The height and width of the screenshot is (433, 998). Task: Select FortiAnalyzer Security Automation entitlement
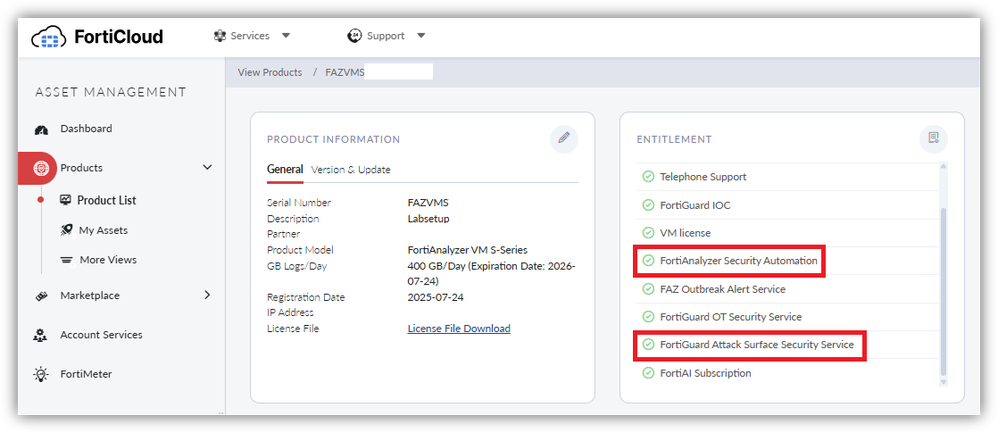[738, 261]
